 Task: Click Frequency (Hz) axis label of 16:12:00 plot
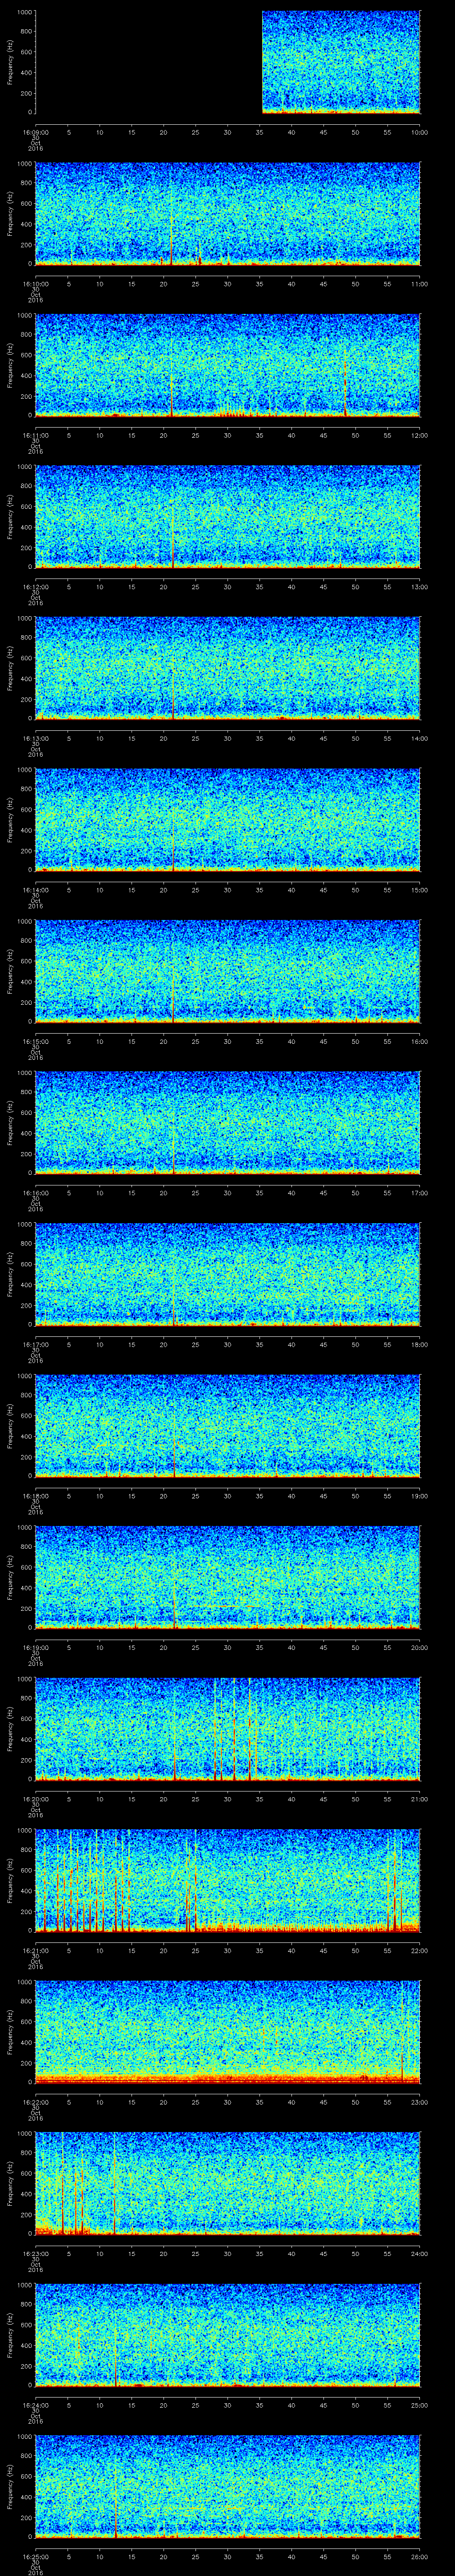10,516
